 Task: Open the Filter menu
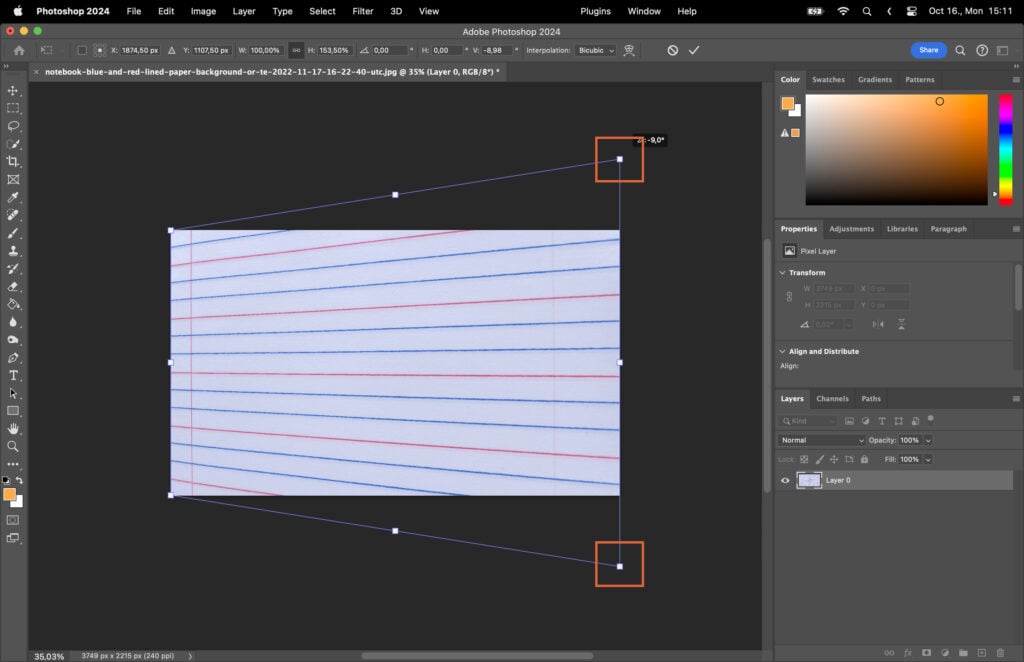(x=362, y=11)
